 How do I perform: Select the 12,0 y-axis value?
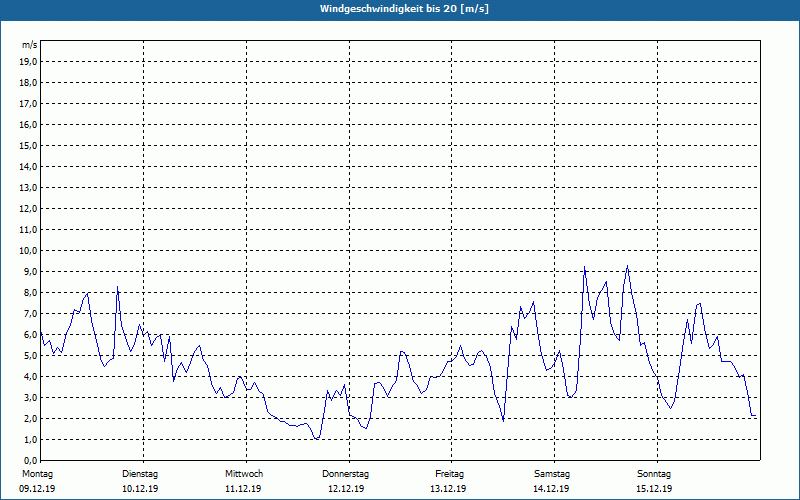pos(28,209)
